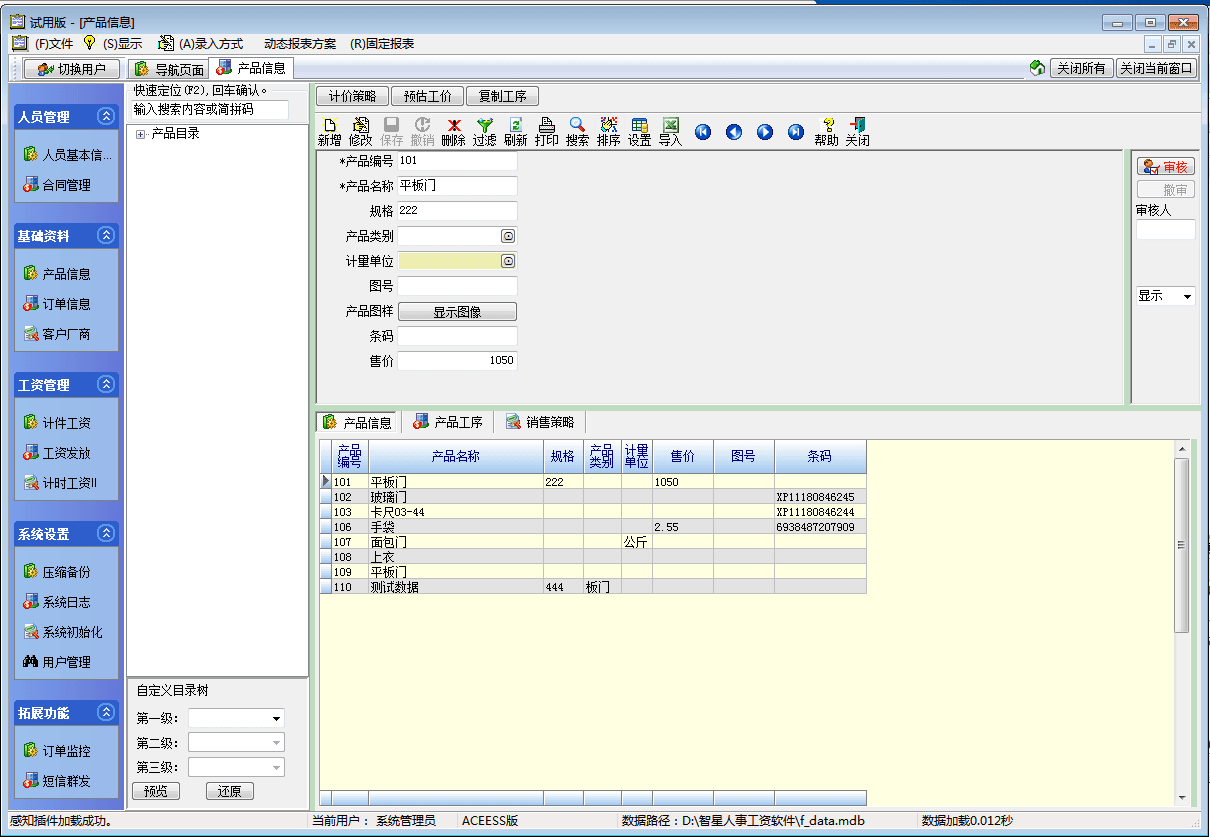Click the 切换用户 button

point(72,69)
